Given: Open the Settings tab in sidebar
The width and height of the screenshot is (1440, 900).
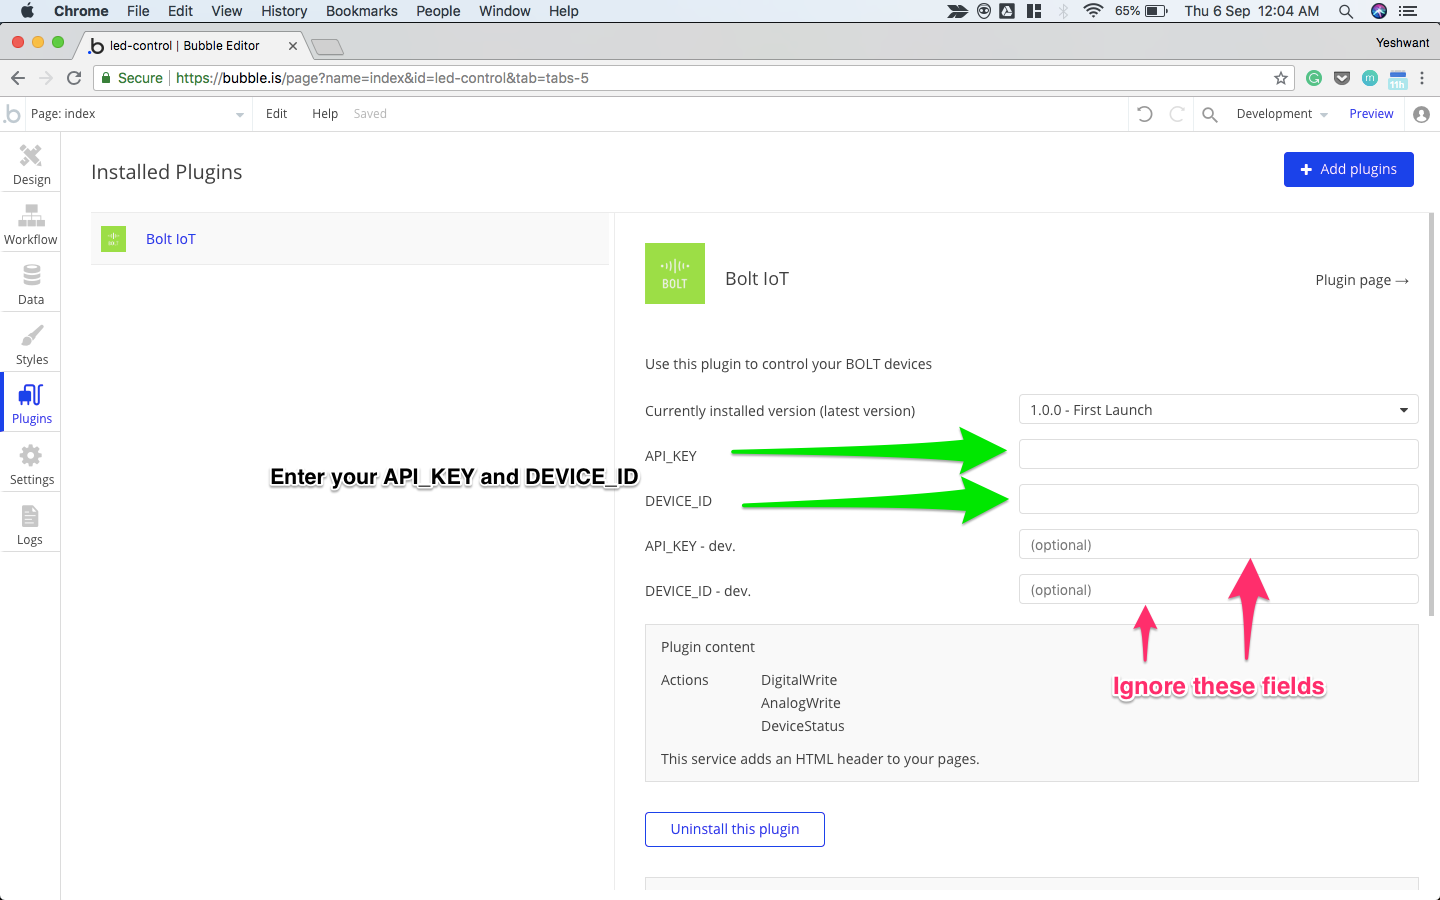Looking at the screenshot, I should coord(31,464).
